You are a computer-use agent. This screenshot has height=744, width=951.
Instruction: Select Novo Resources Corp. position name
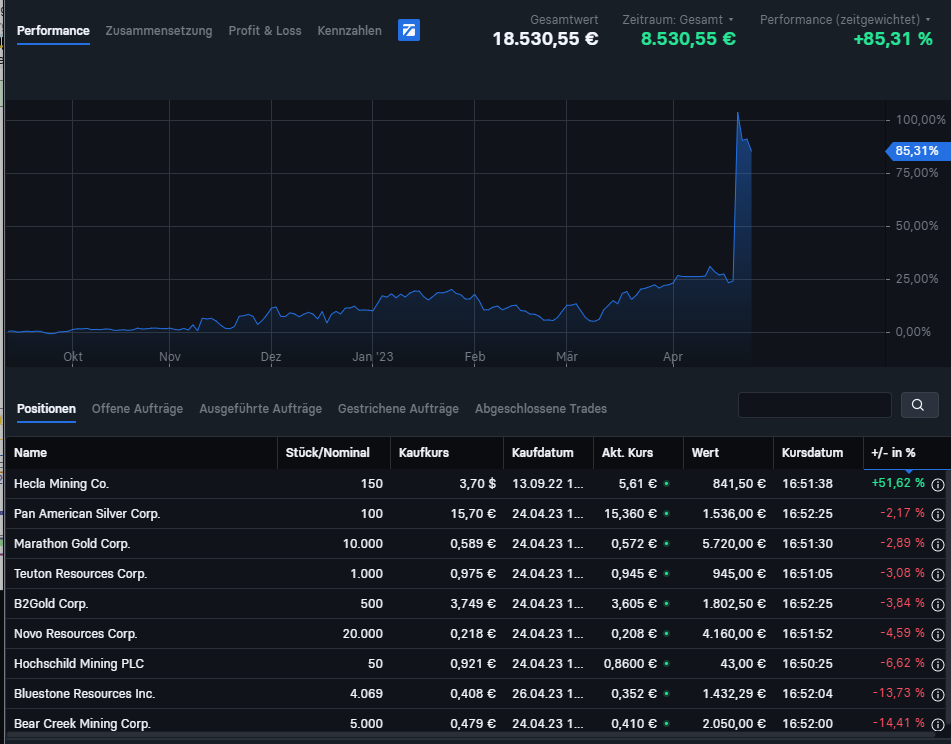(76, 634)
